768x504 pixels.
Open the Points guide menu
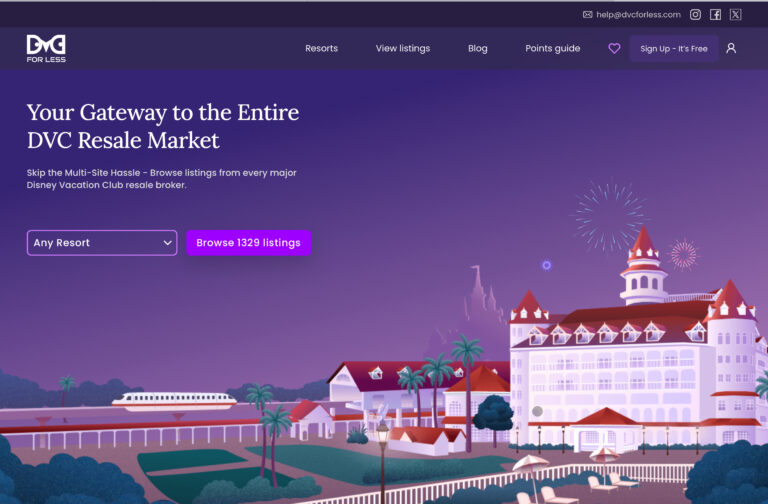(552, 48)
